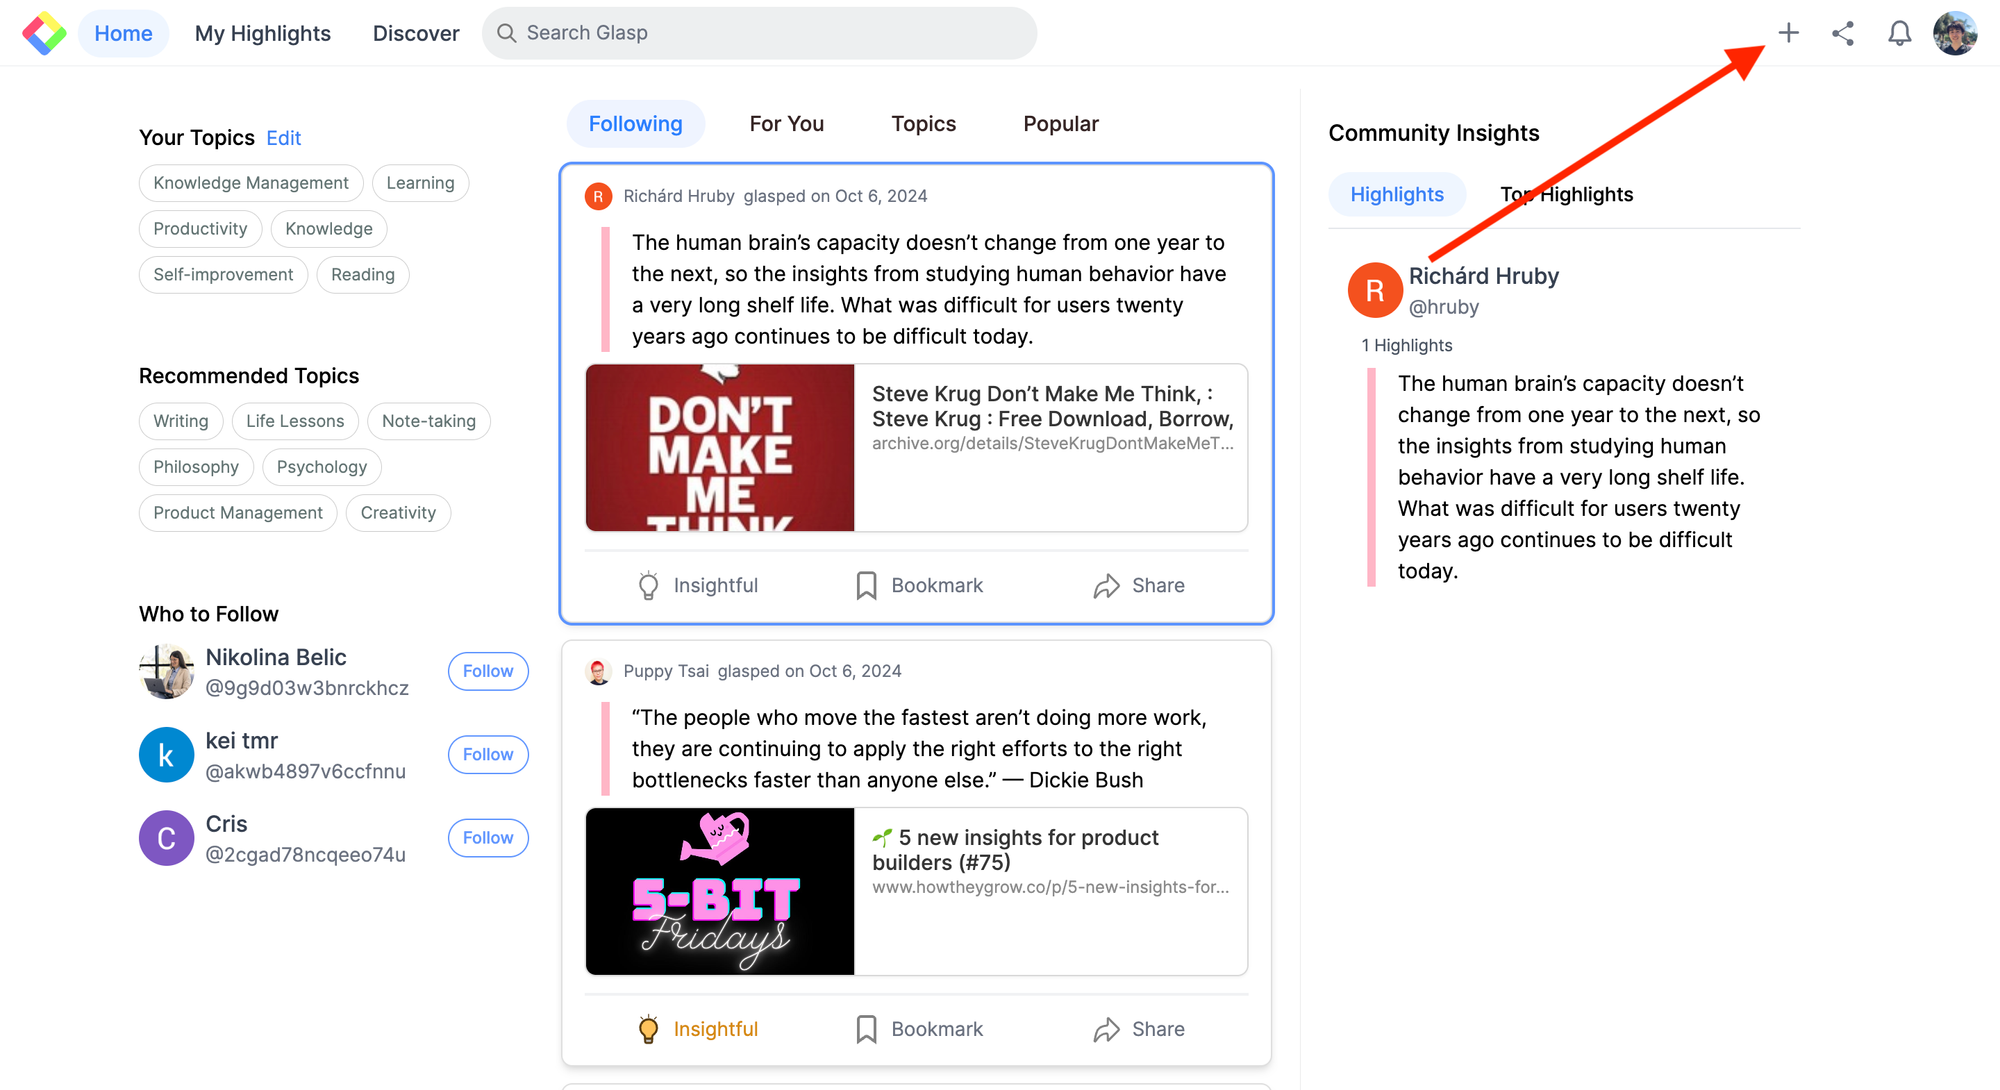Image resolution: width=2000 pixels, height=1090 pixels.
Task: Click search magnifier icon in search bar
Action: [x=507, y=33]
